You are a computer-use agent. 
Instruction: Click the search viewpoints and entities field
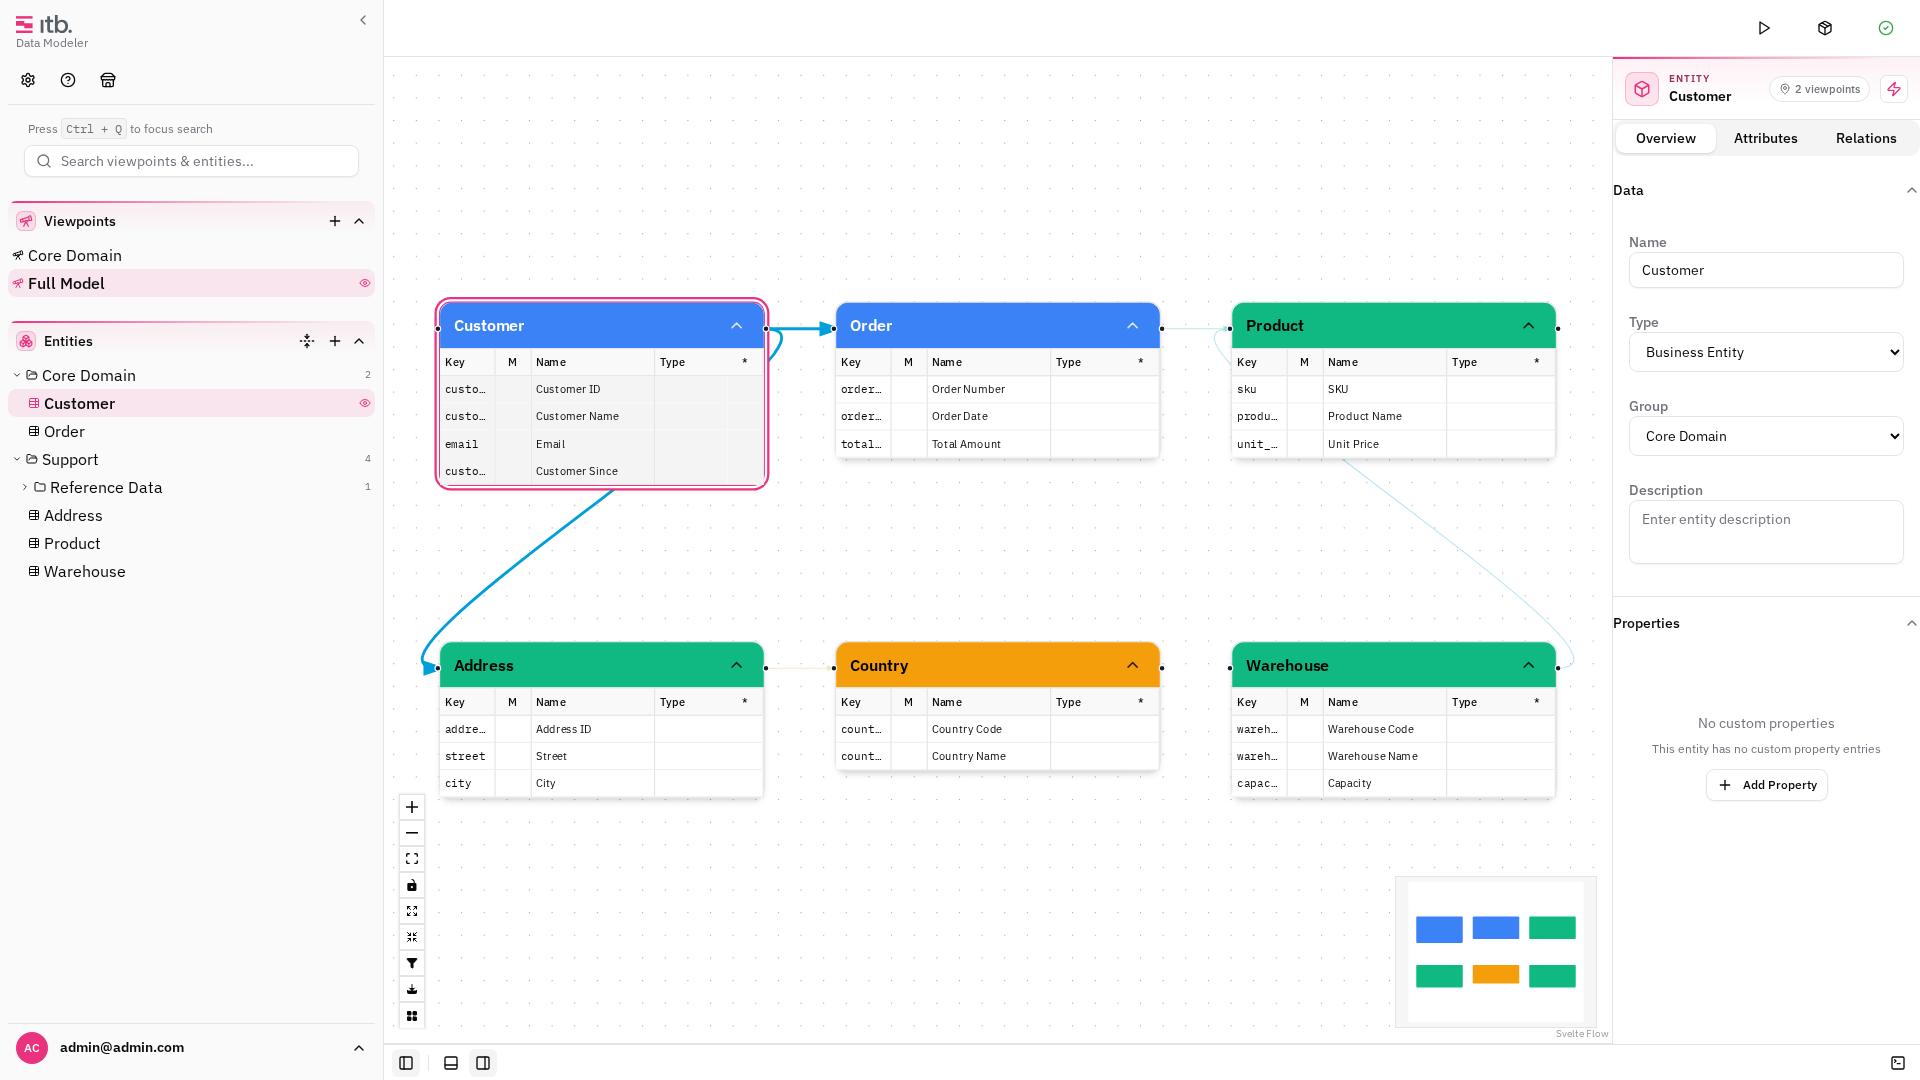coord(192,161)
